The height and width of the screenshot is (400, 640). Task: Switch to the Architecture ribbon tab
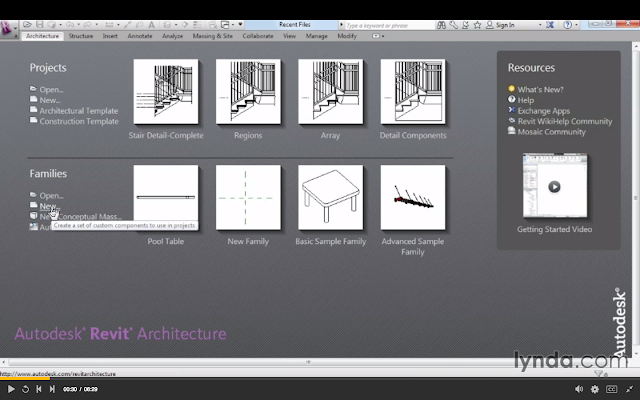tap(42, 36)
